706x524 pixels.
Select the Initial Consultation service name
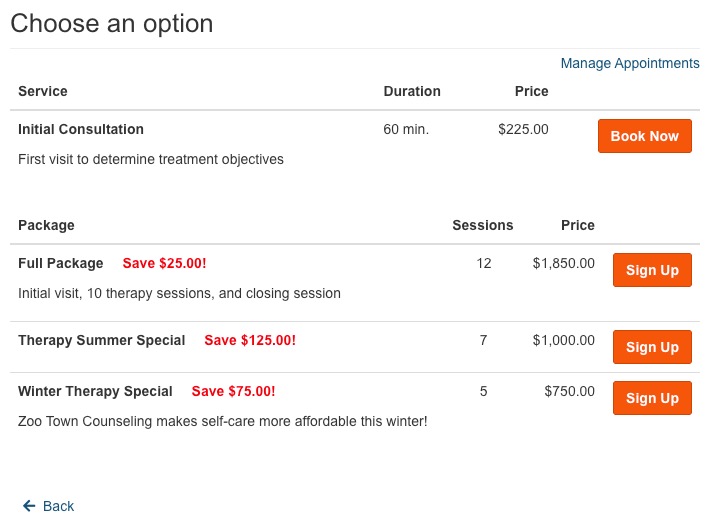coord(81,129)
